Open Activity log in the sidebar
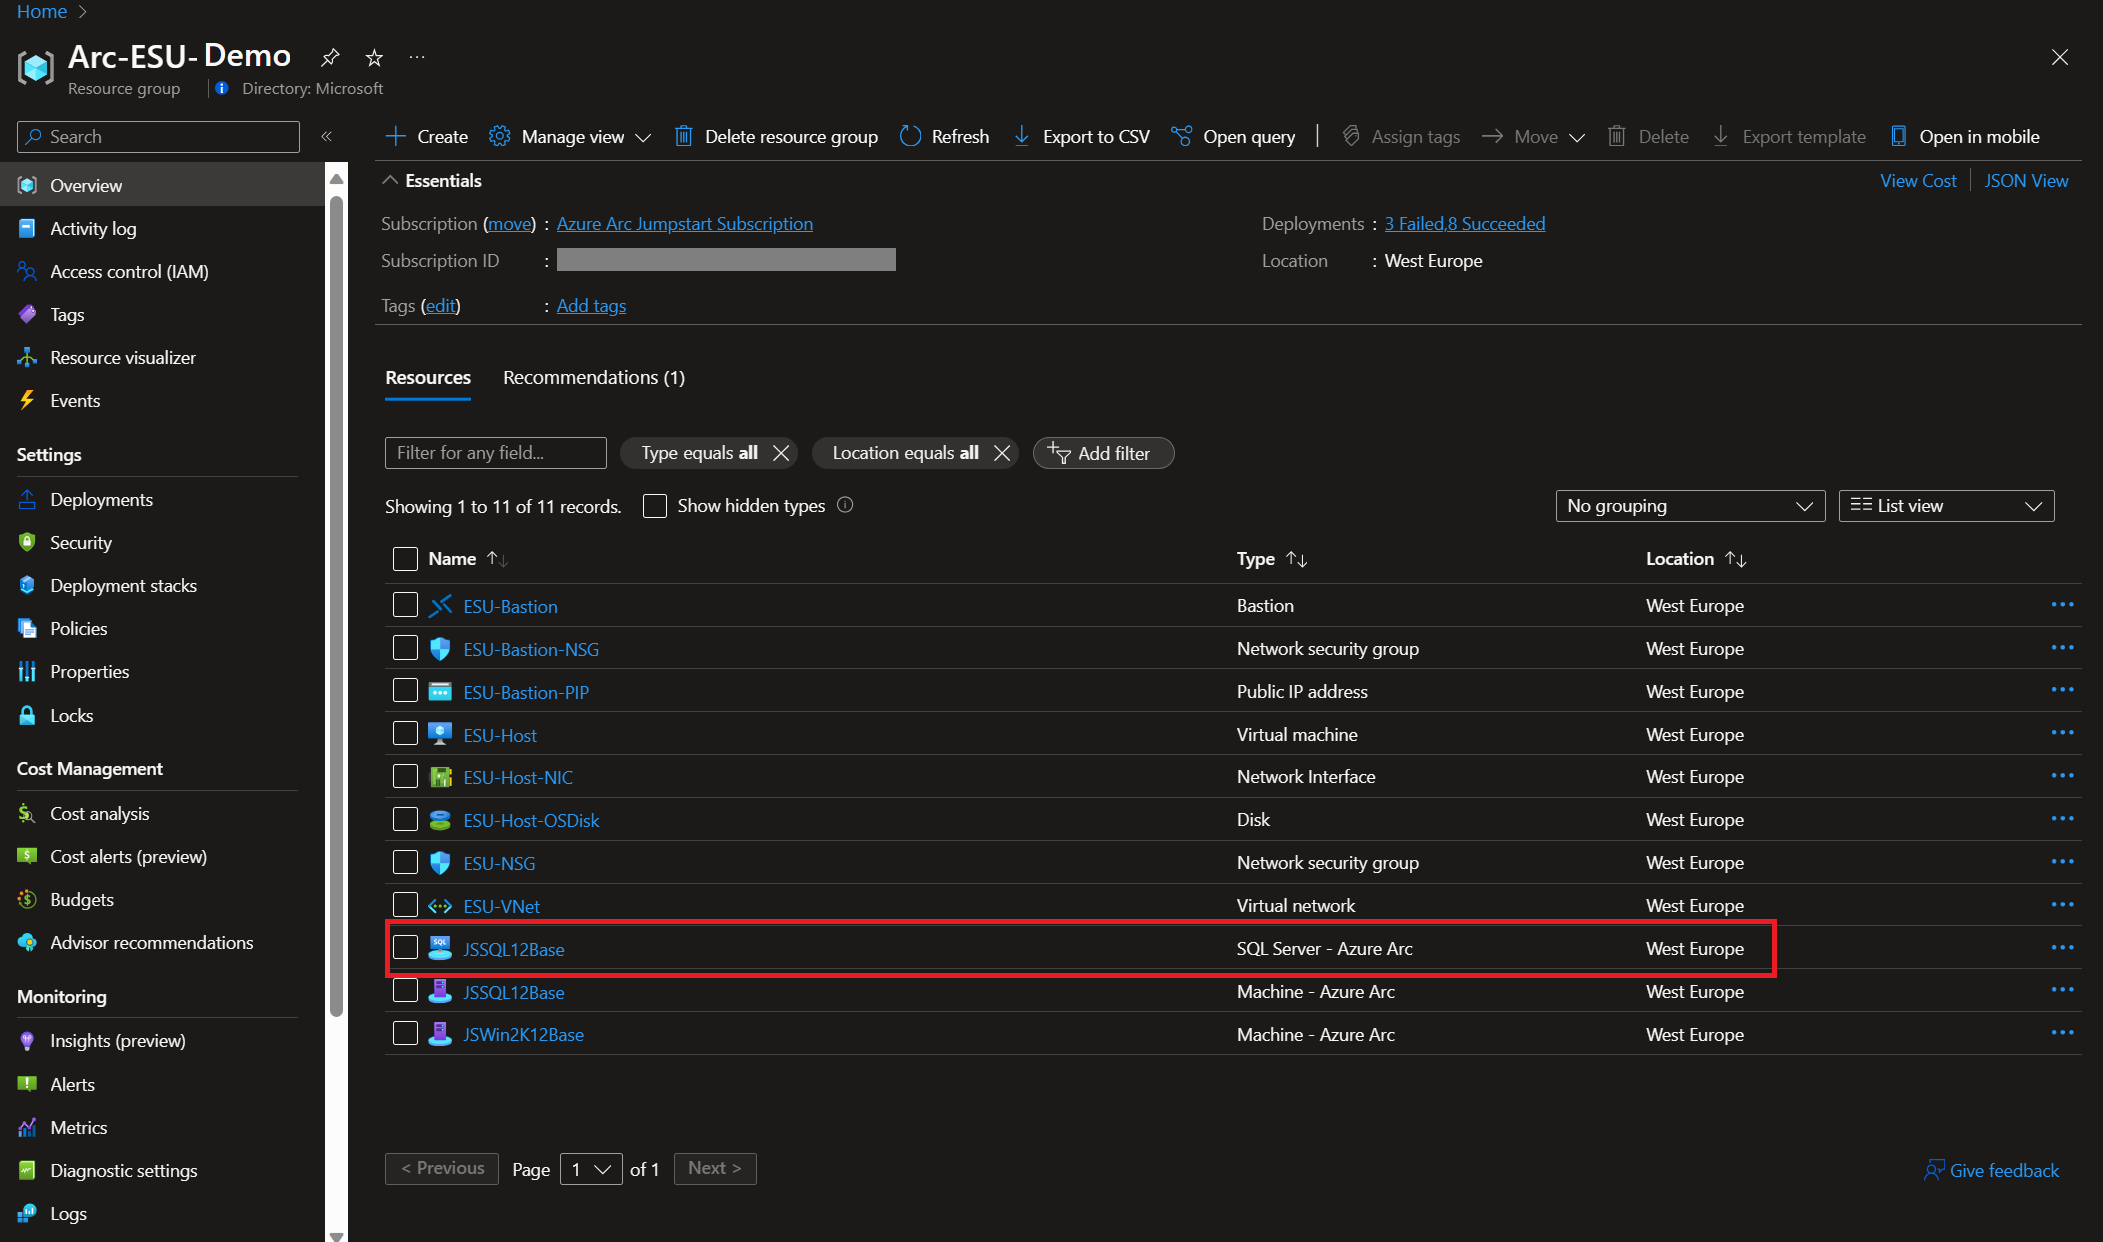2103x1242 pixels. [93, 228]
